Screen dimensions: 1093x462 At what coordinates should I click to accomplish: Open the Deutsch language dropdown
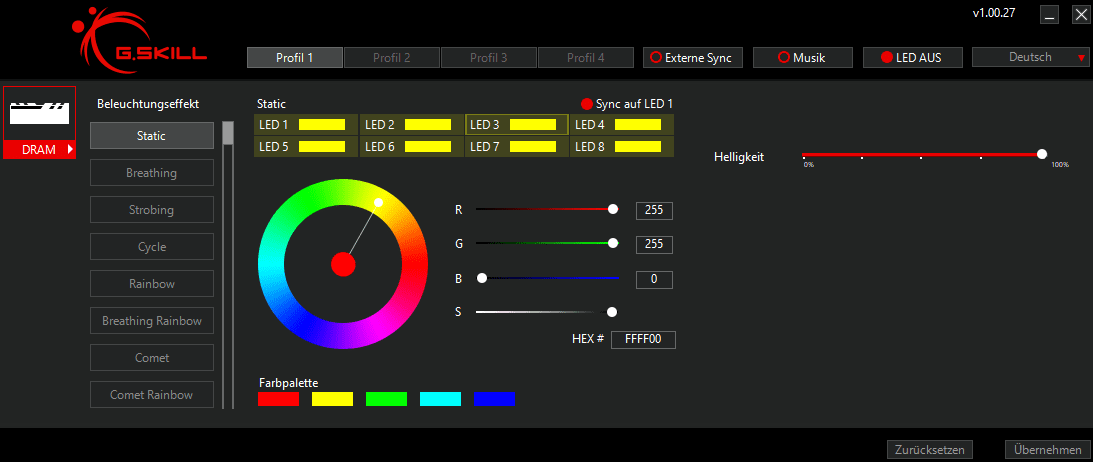tap(1030, 57)
